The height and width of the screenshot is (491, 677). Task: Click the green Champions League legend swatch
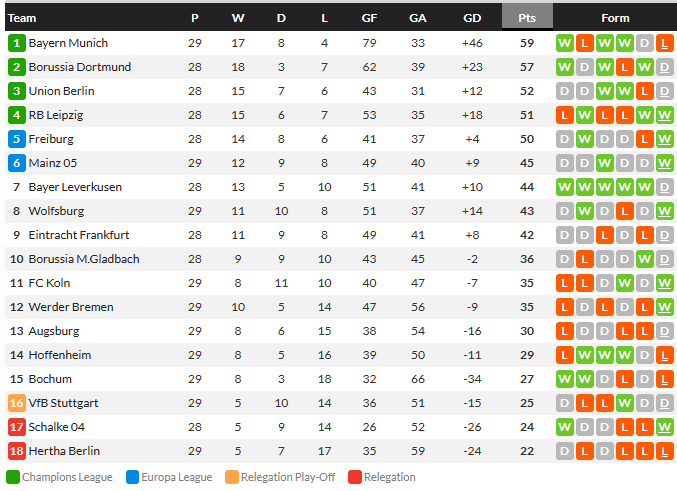[13, 477]
